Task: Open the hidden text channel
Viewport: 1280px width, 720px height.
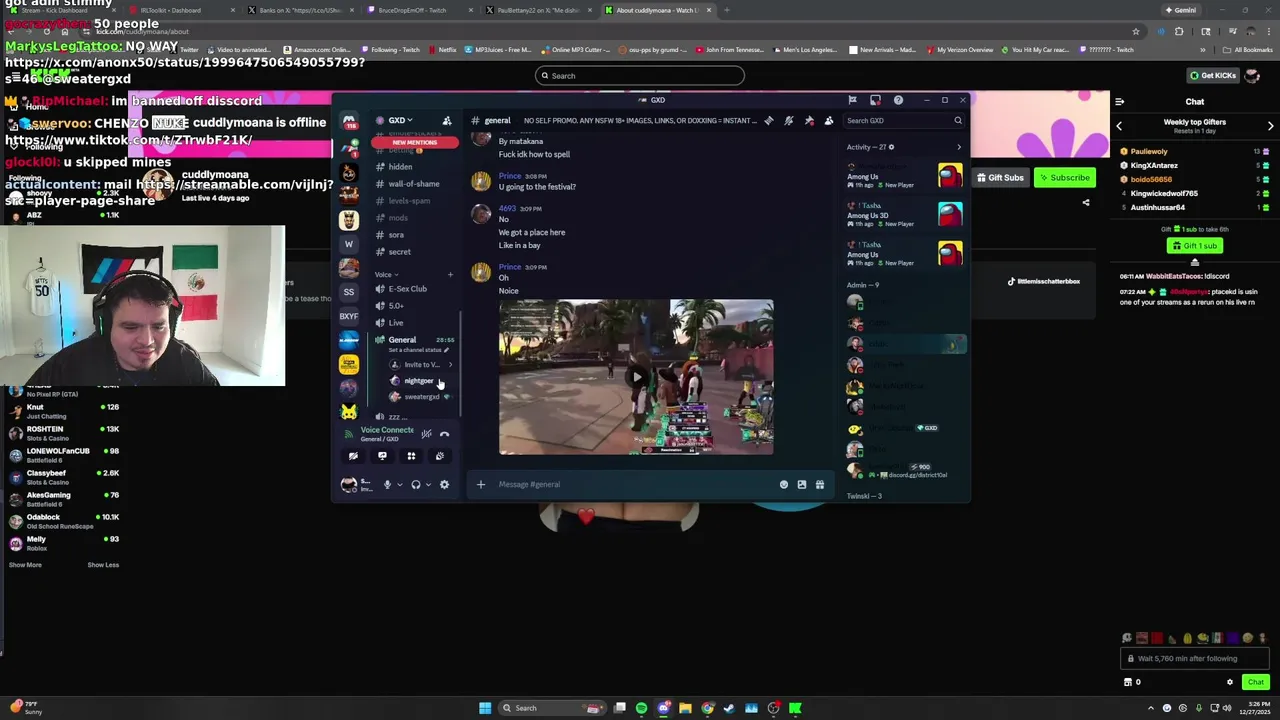Action: point(413,167)
